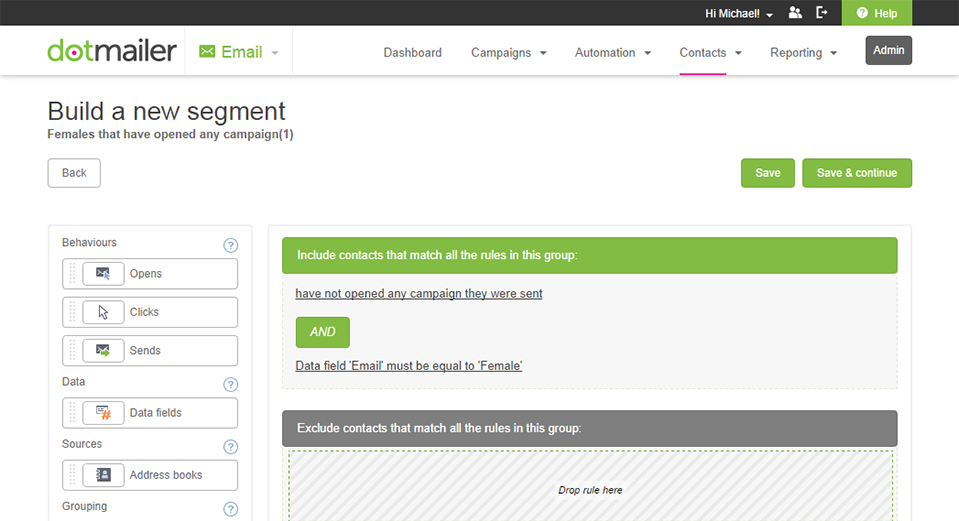Click the Opens behaviour rule icon
The width and height of the screenshot is (959, 521).
(x=103, y=274)
